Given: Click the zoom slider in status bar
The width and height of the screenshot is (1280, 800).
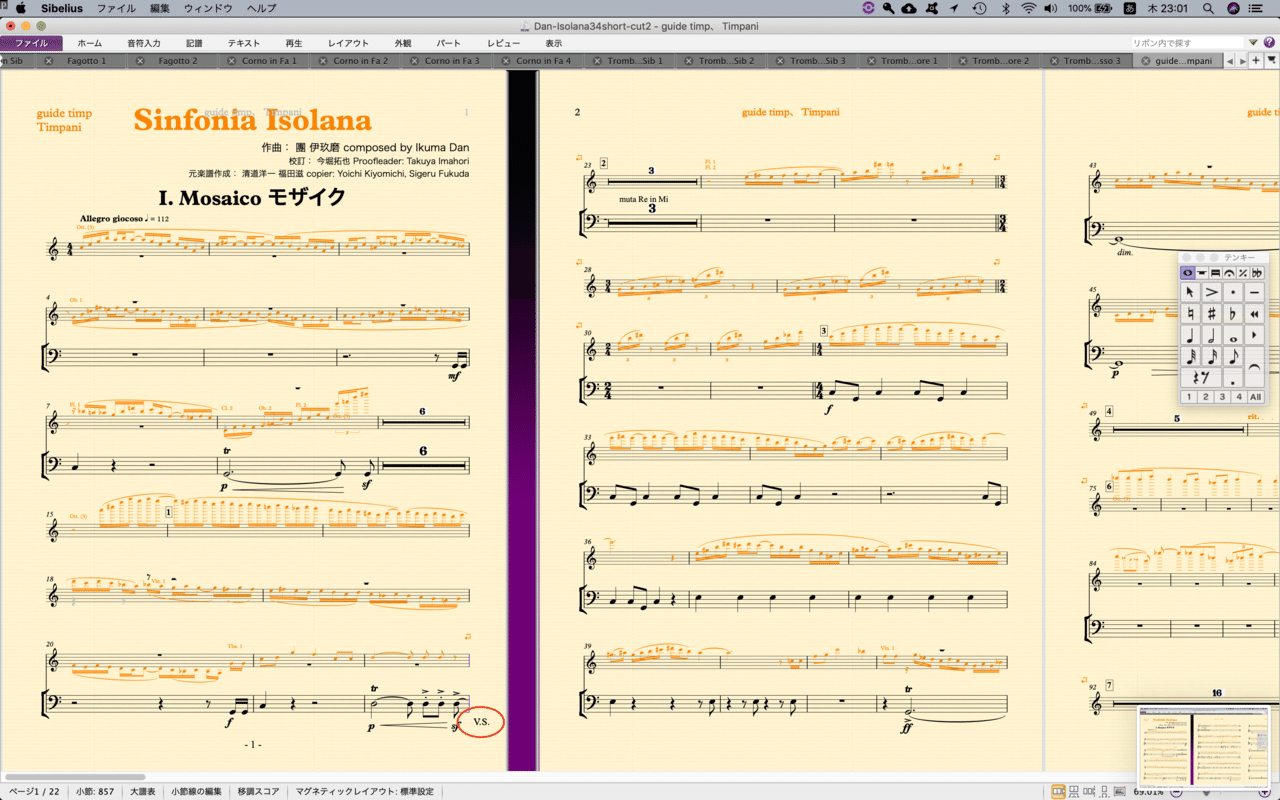Looking at the screenshot, I should 1218,792.
